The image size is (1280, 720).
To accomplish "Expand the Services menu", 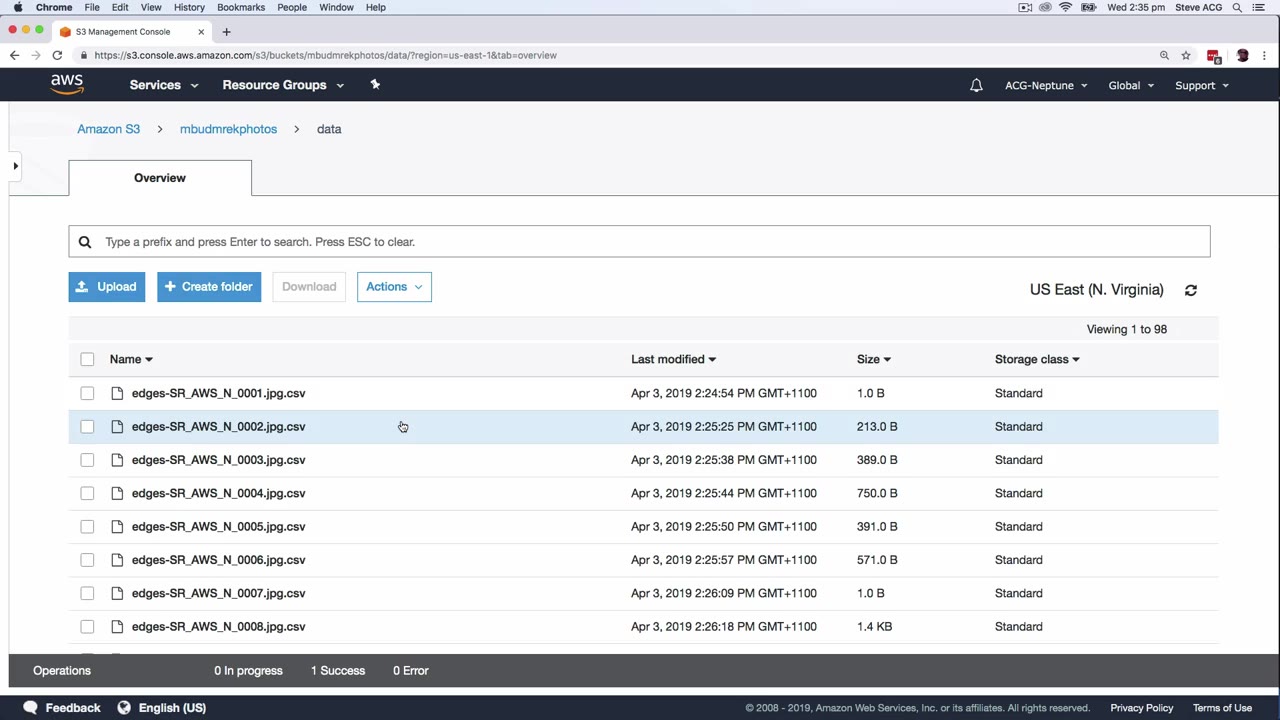I will pos(164,85).
